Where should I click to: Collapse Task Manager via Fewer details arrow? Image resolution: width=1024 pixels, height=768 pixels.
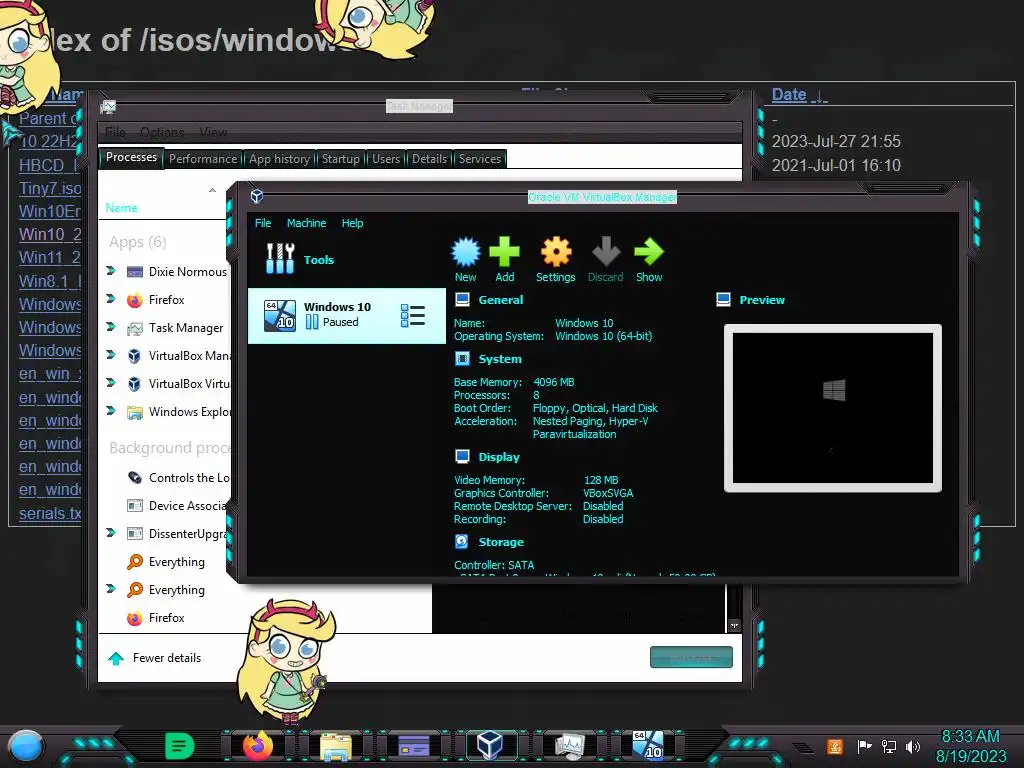point(116,658)
